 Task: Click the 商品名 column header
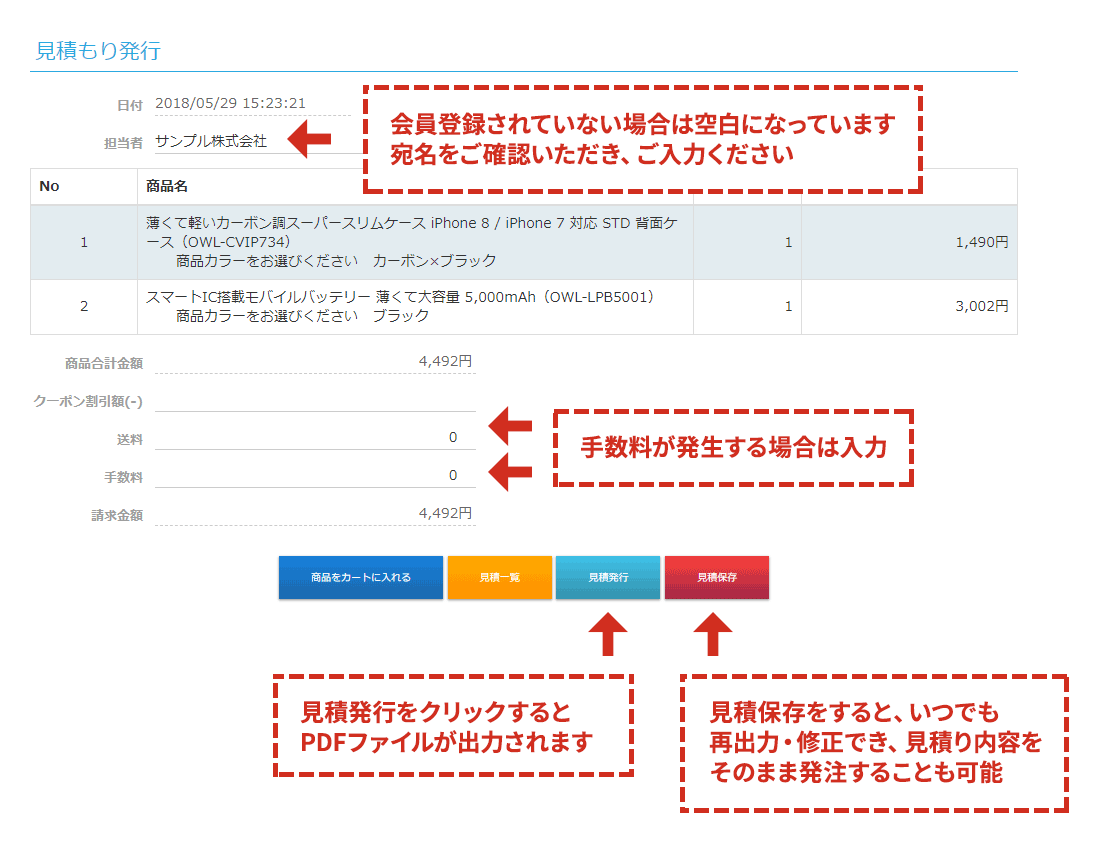pos(166,186)
